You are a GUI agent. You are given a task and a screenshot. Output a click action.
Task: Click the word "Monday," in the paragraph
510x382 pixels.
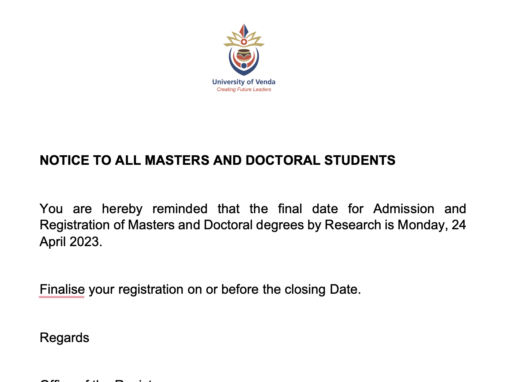tap(422, 225)
